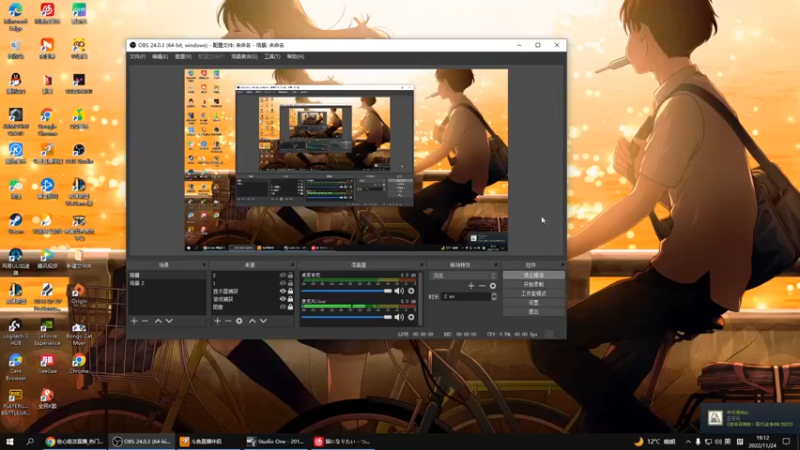Remove selected scene with minus icon

pos(145,321)
